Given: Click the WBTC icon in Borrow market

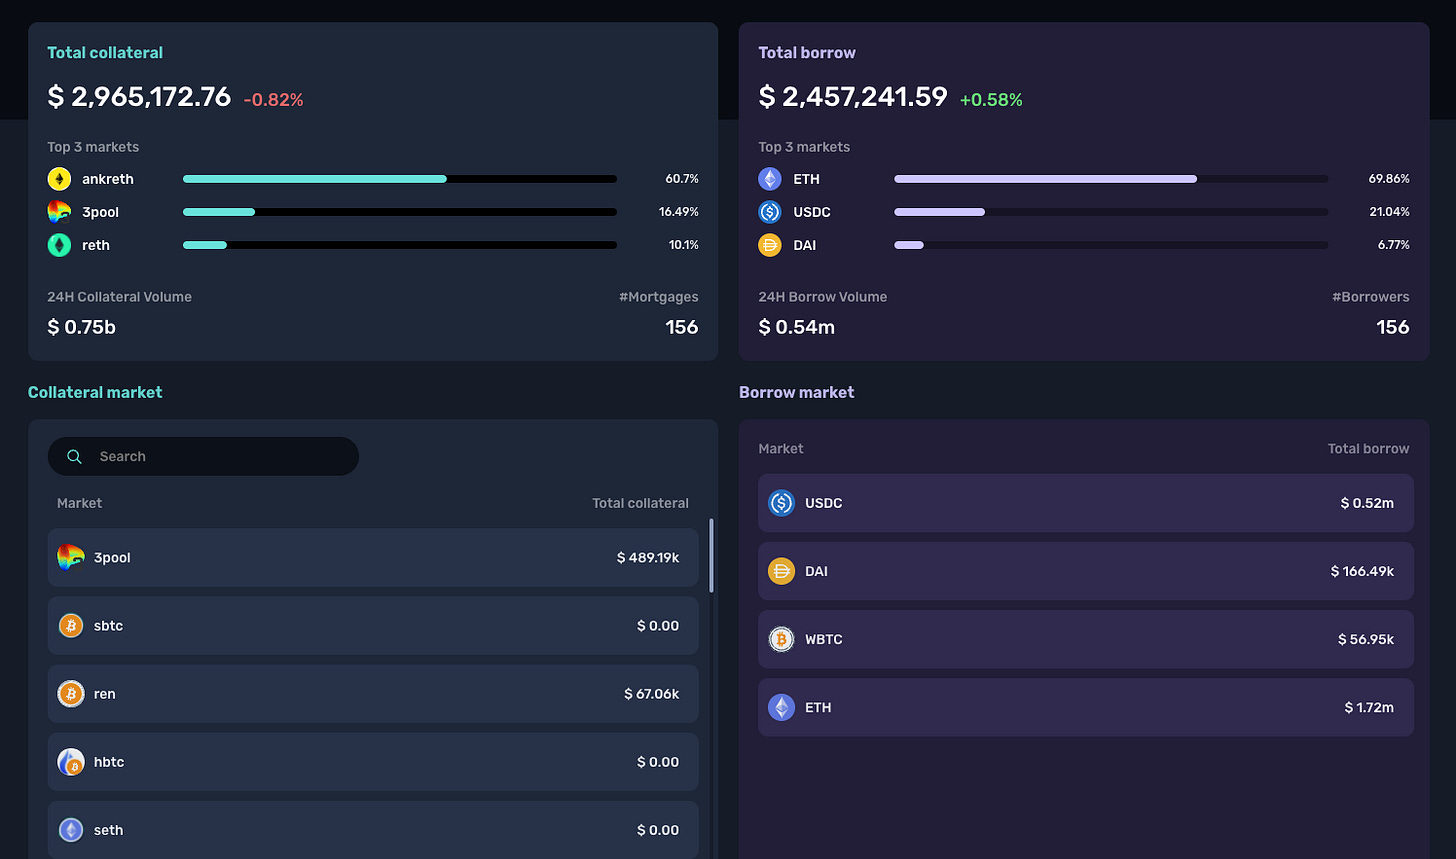Looking at the screenshot, I should pyautogui.click(x=781, y=639).
